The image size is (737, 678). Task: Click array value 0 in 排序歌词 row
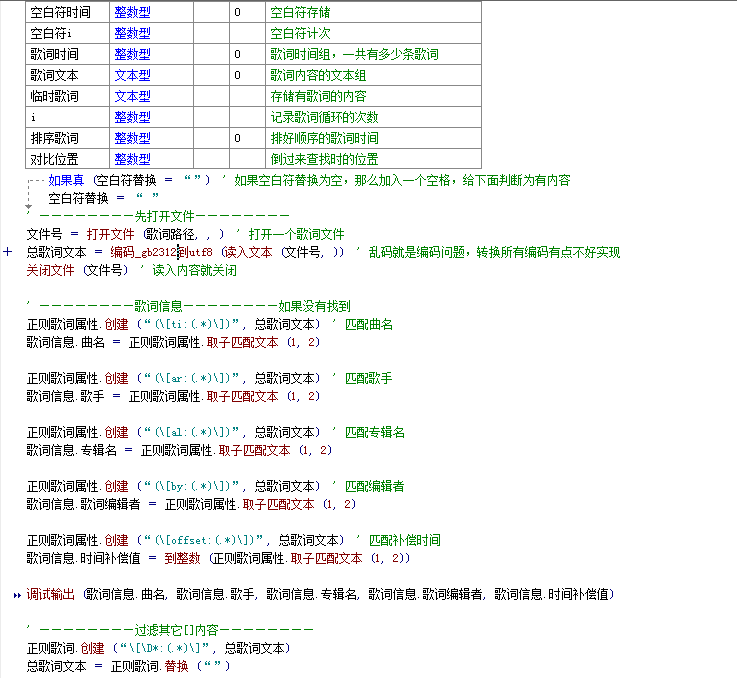point(237,138)
